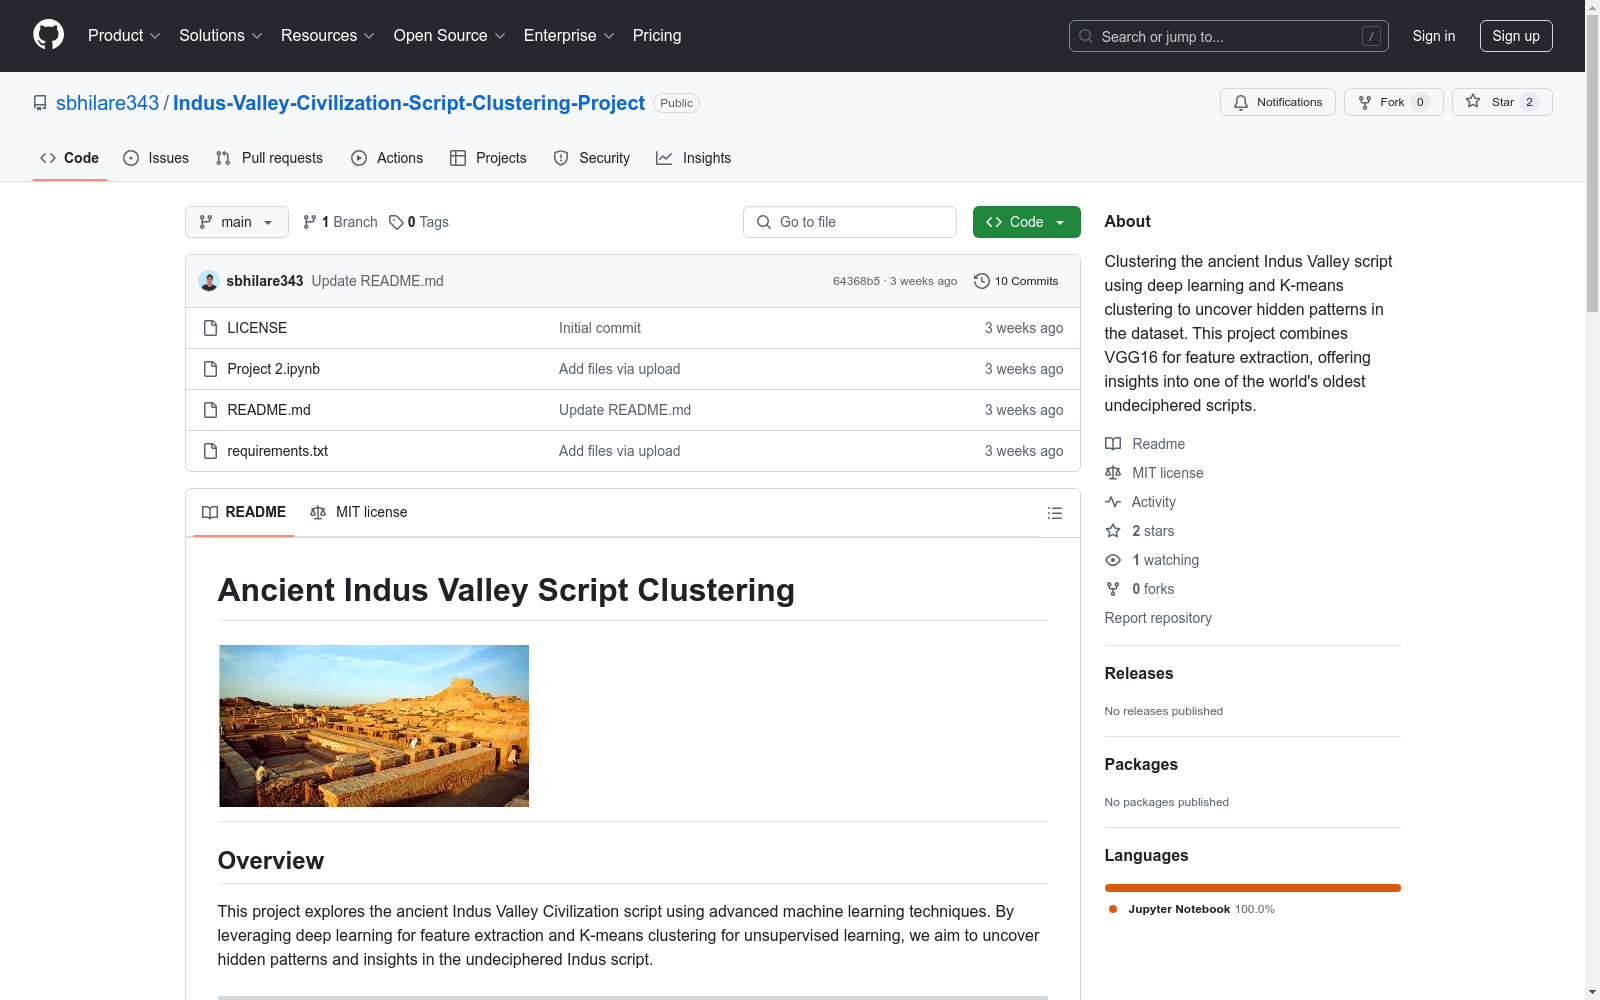
Task: Click the LICENSE file icon
Action: pos(210,328)
